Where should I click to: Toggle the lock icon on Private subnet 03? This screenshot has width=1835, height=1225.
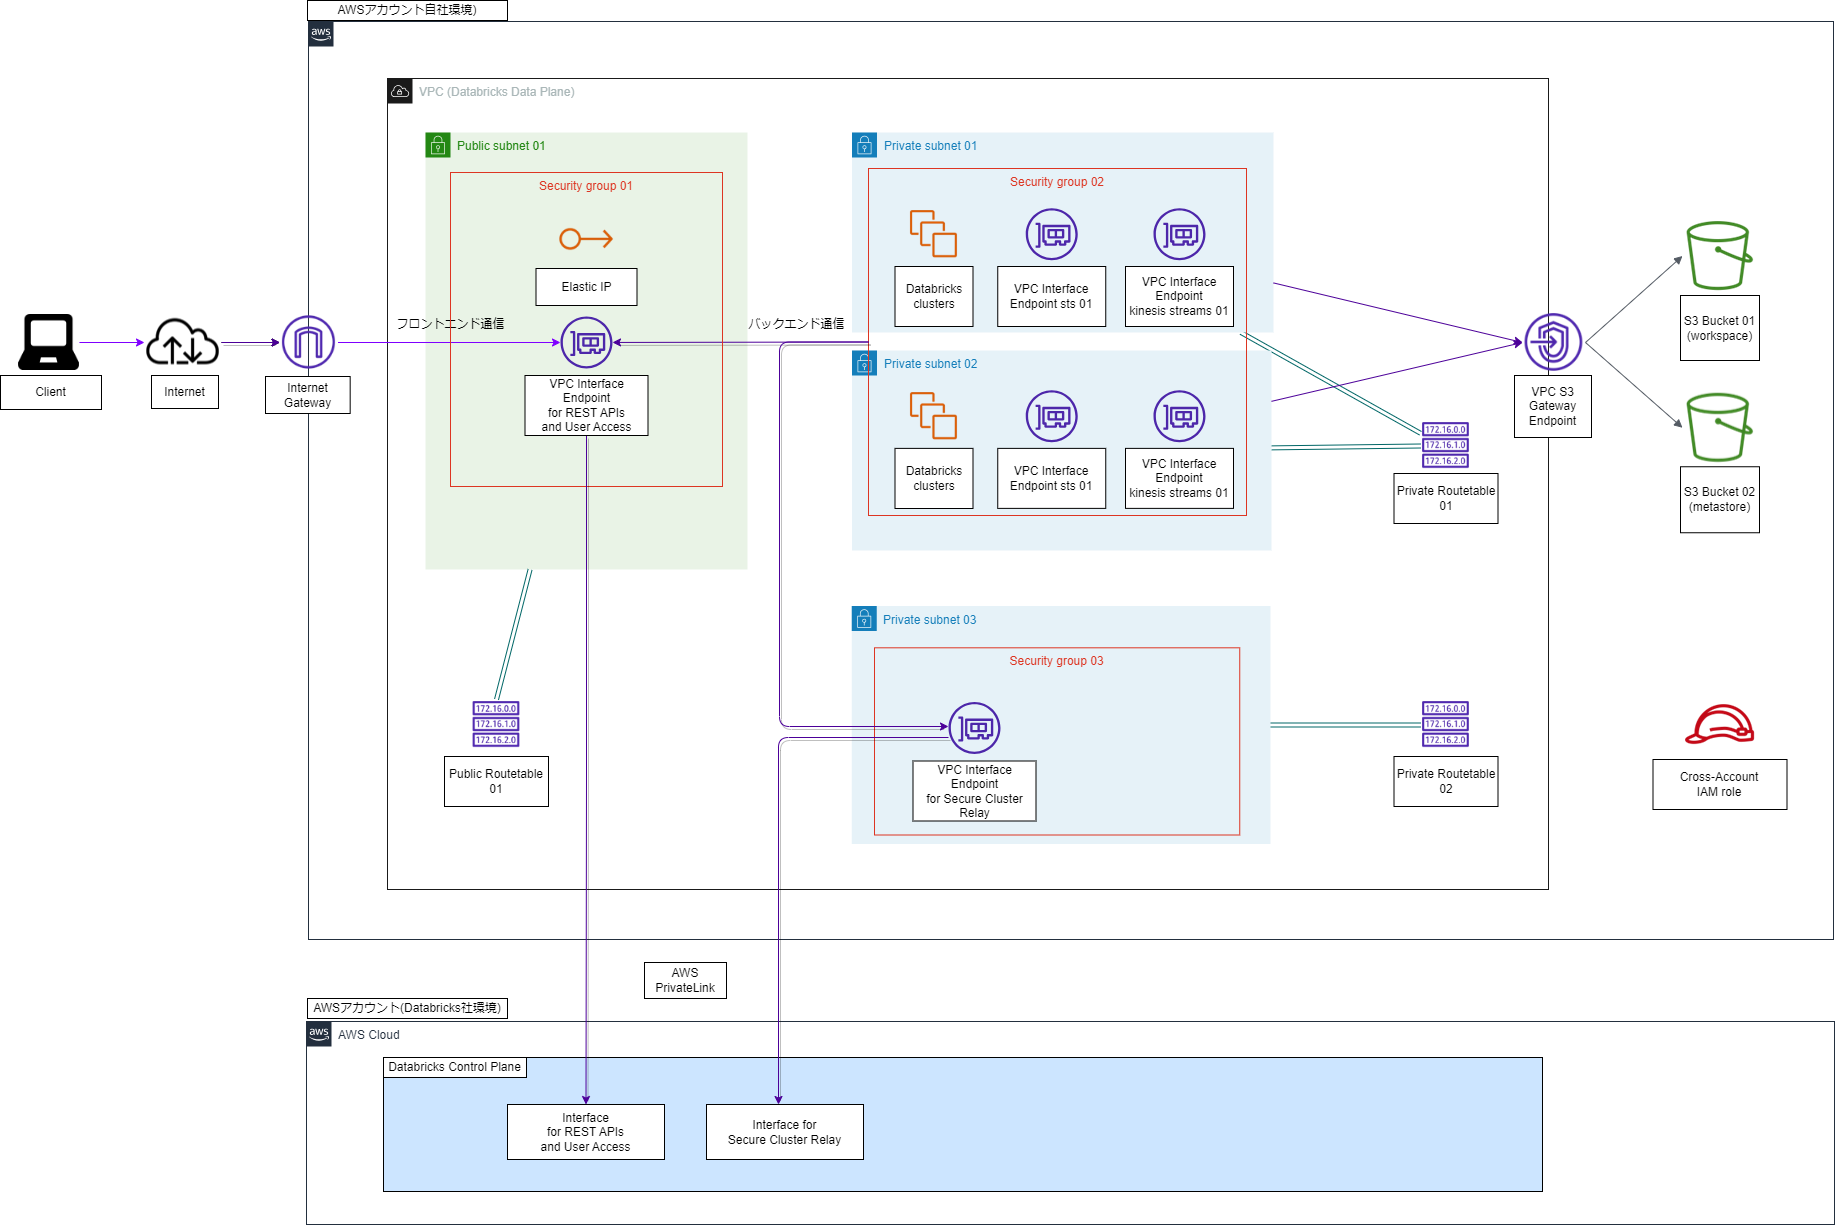(863, 618)
